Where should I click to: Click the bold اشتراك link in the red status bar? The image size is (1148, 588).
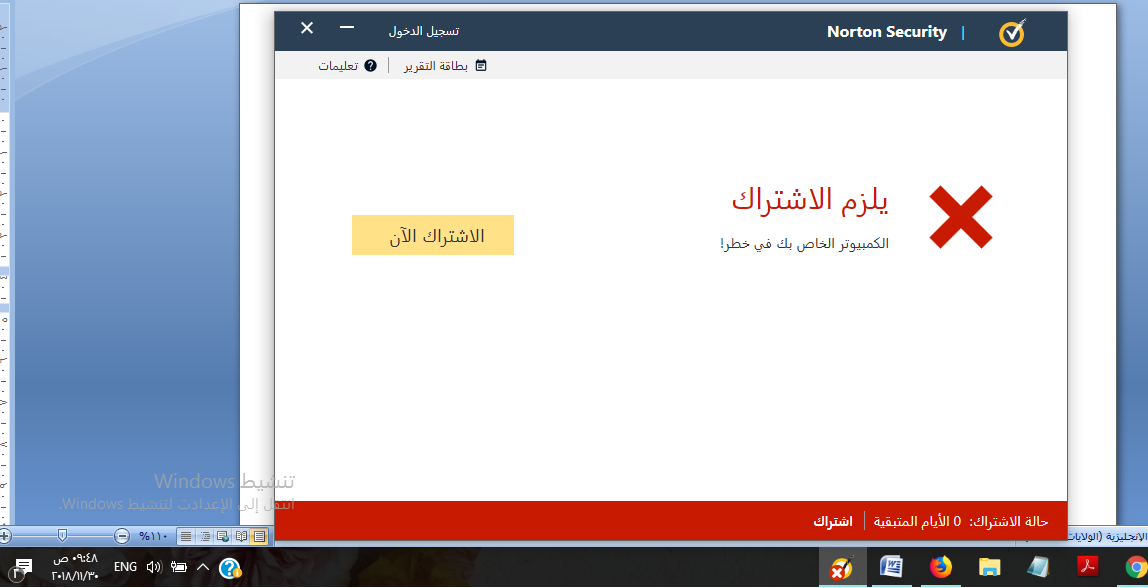click(832, 521)
